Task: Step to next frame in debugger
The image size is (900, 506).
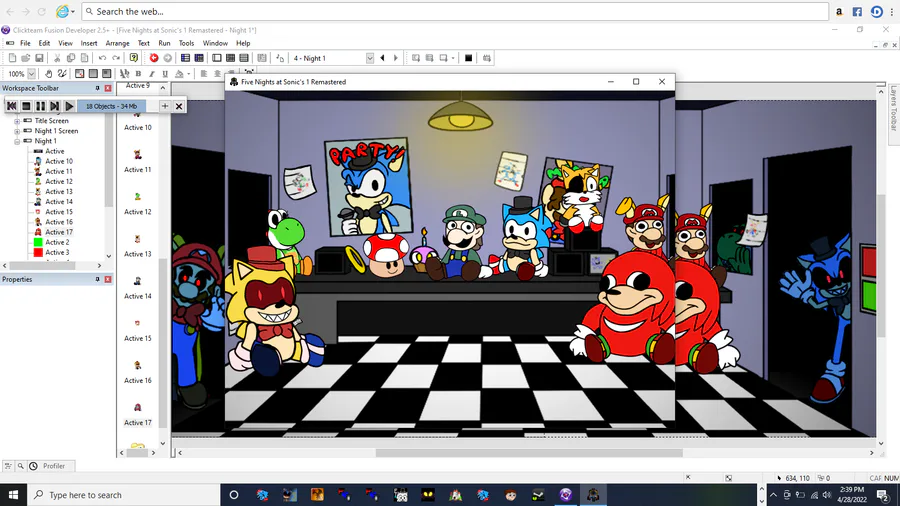Action: [x=55, y=106]
